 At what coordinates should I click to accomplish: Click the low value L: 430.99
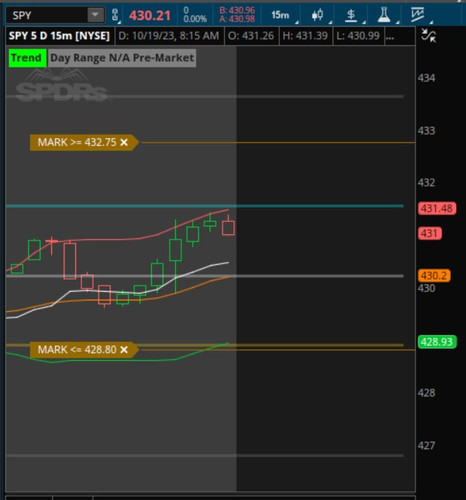pyautogui.click(x=358, y=36)
